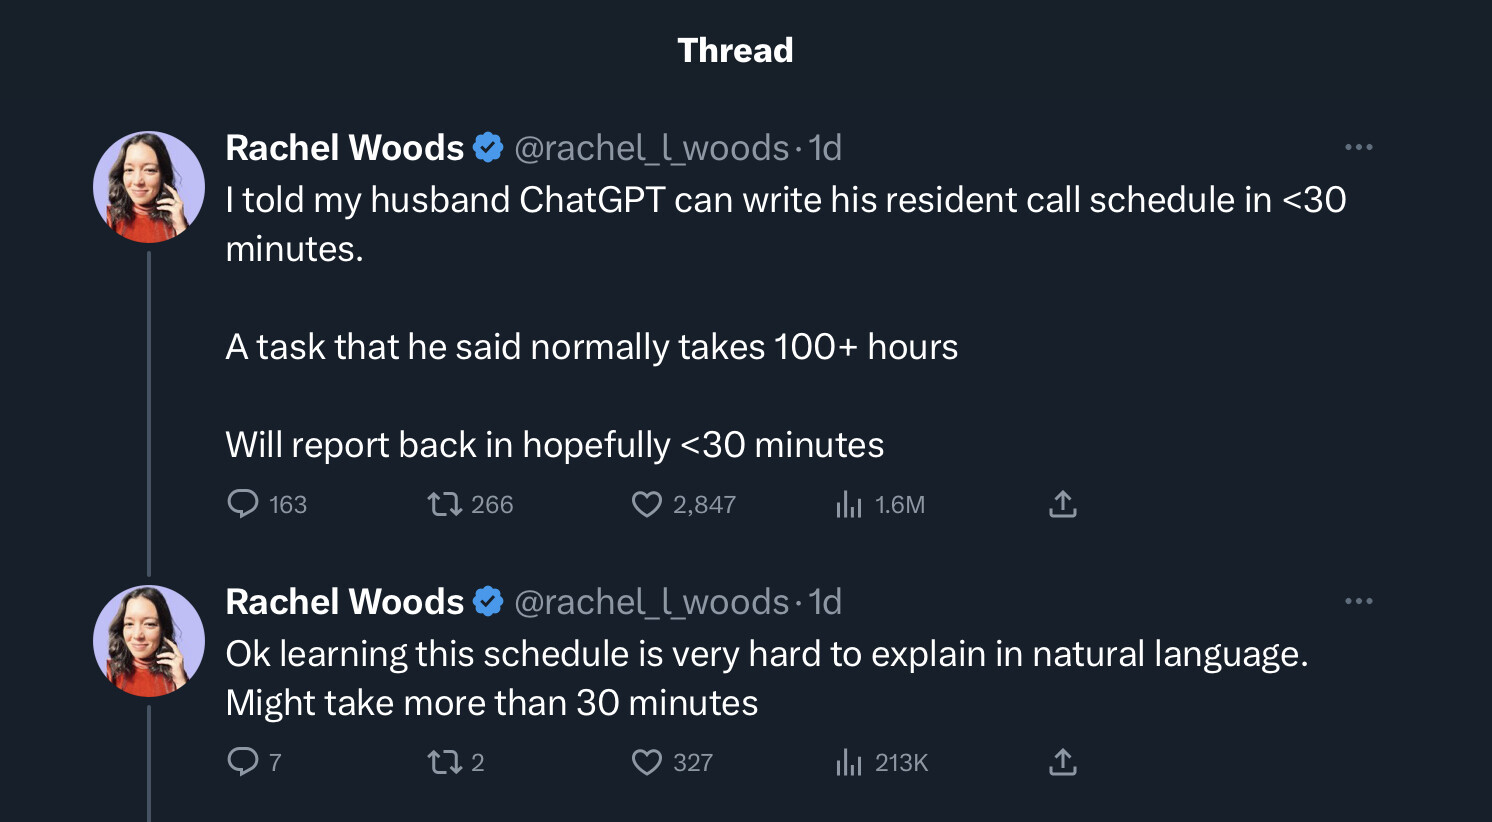Open the second tweet about natural language

[766, 678]
